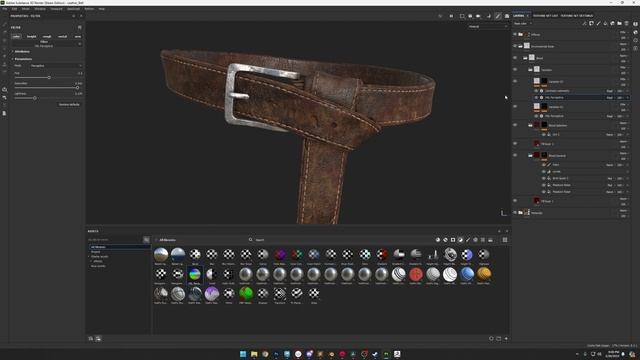Switch to rendering mode camera icon above viewport
Screen dimensions: 640x360
point(507,16)
